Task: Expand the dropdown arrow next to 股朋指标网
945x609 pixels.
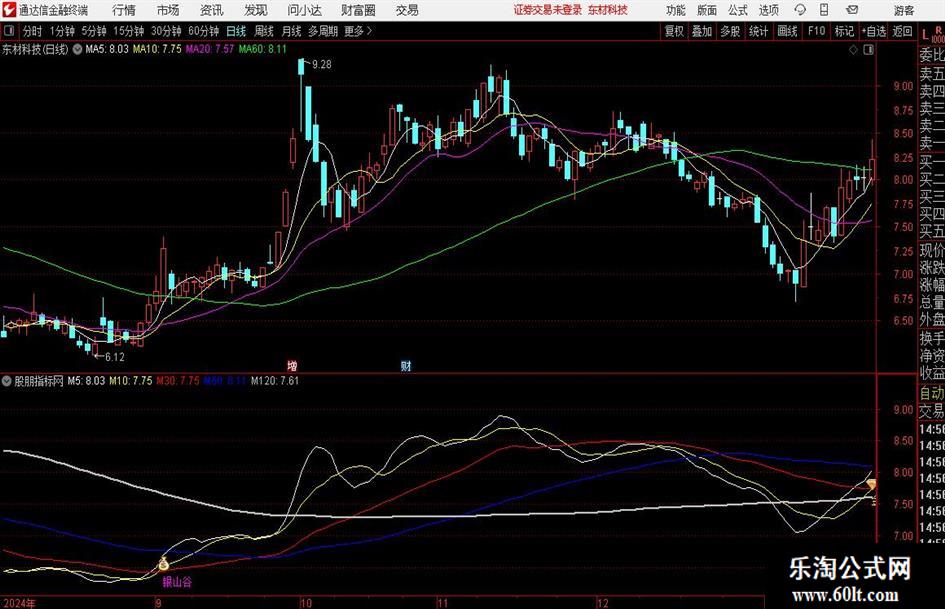Action: 7,380
